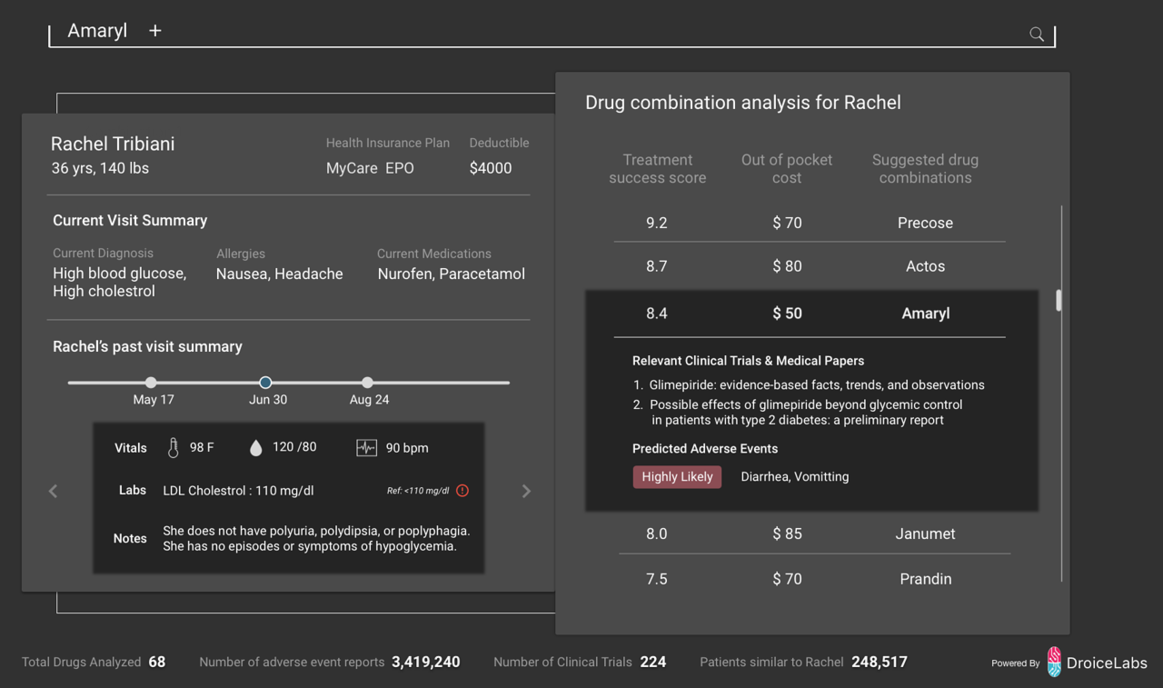Click the patient name Rachel Tribiani
Screen dimensions: 1163x688
pyautogui.click(x=113, y=144)
